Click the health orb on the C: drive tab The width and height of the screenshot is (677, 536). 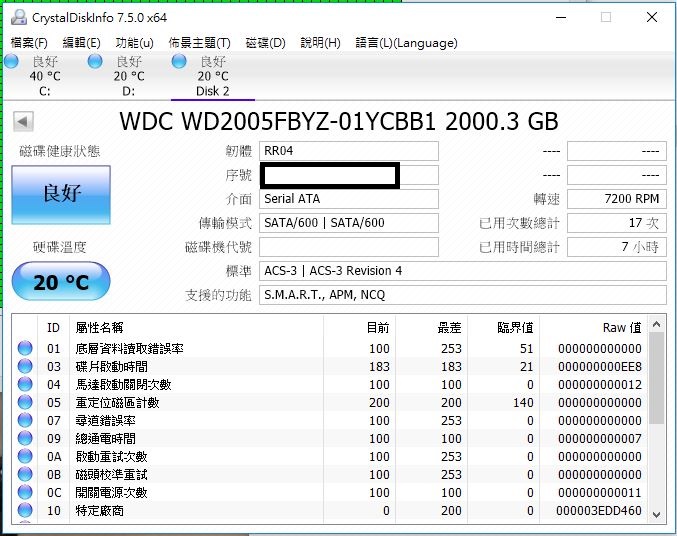[x=11, y=61]
